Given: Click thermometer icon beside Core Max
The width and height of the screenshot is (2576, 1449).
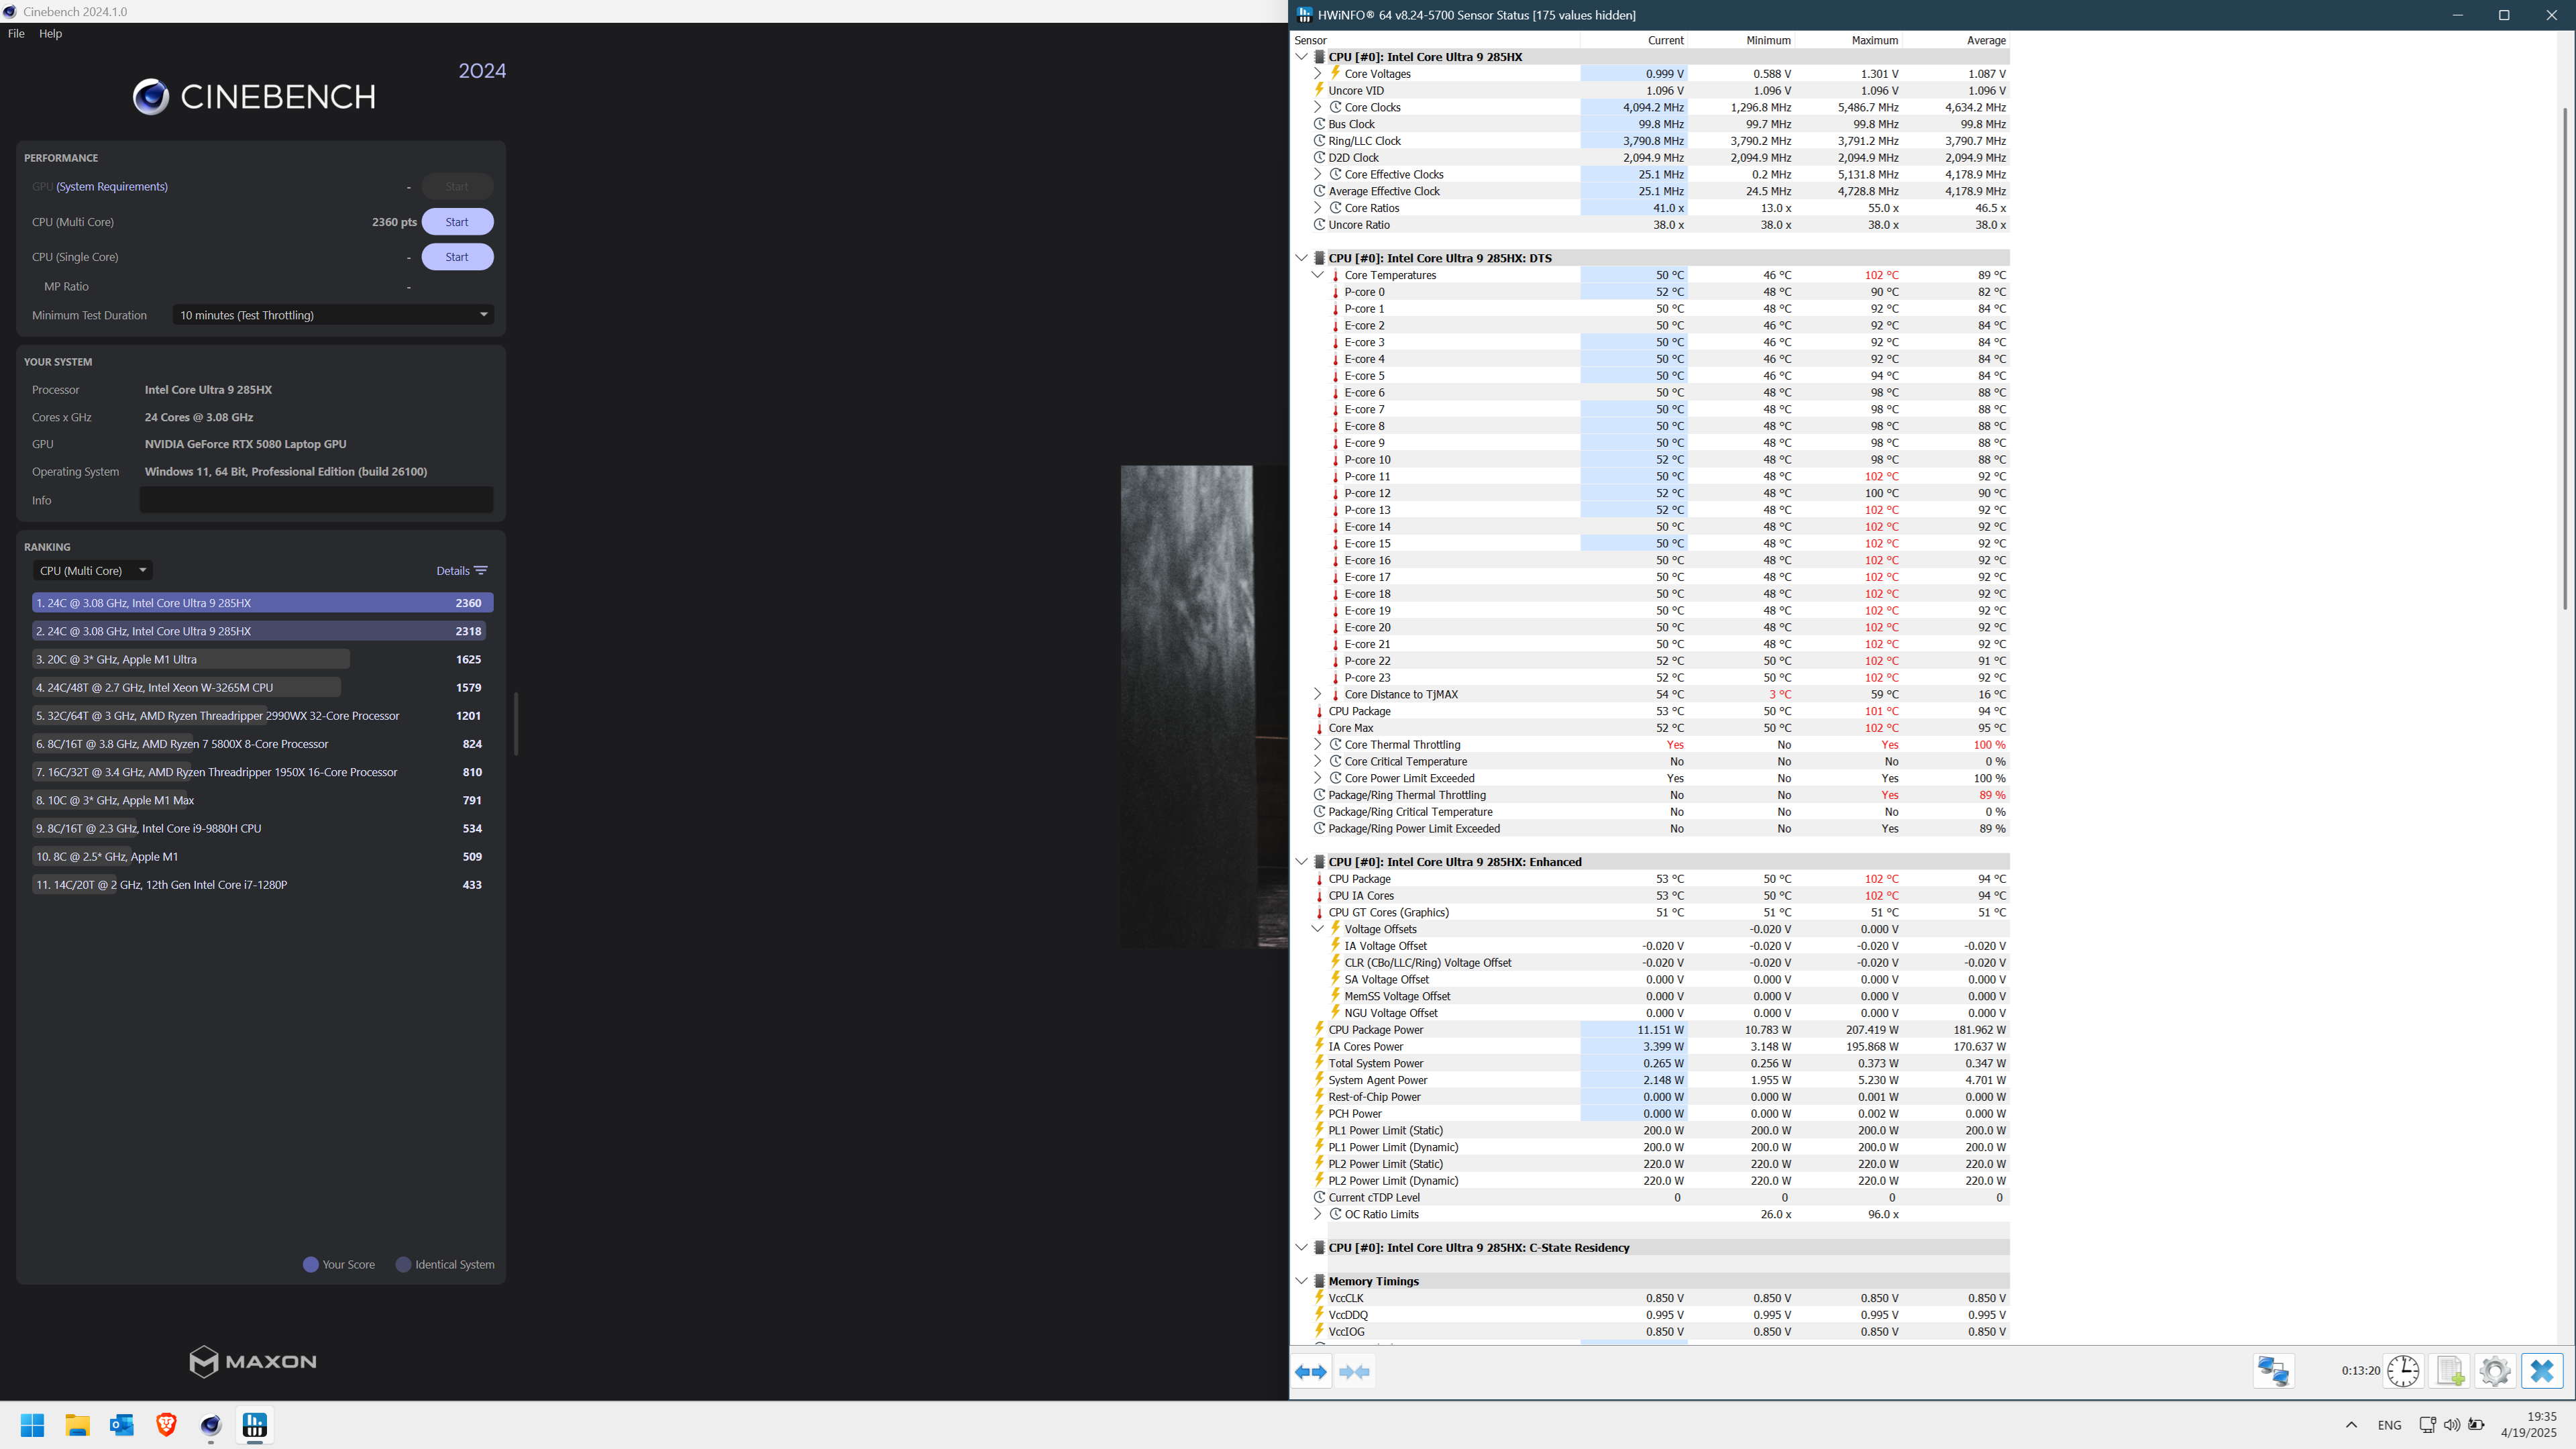Looking at the screenshot, I should (1319, 728).
